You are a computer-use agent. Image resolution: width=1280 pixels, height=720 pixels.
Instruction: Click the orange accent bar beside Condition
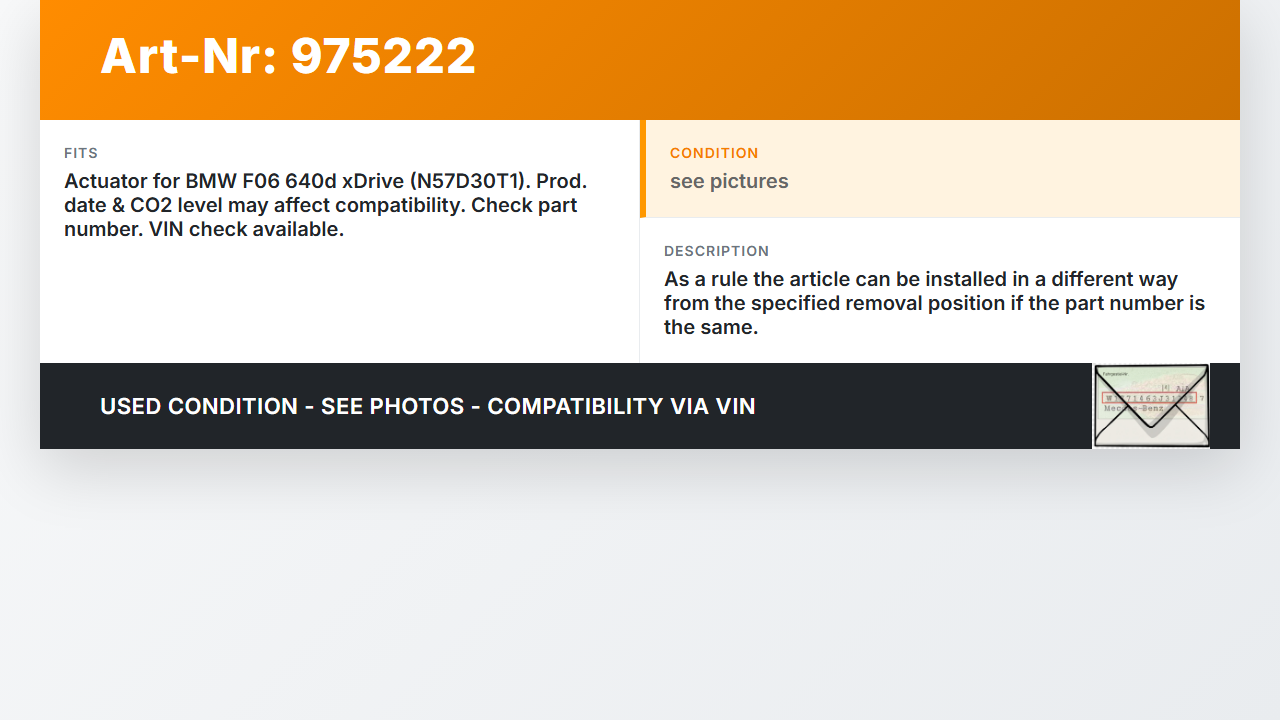coord(643,169)
